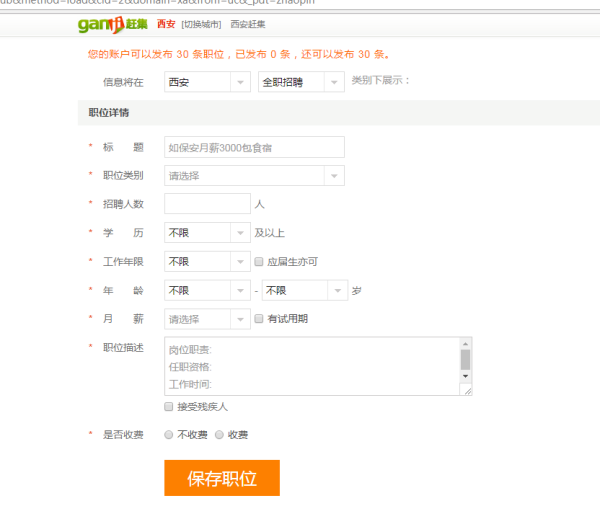Click the 保存职位 button
600x519 pixels.
point(222,478)
